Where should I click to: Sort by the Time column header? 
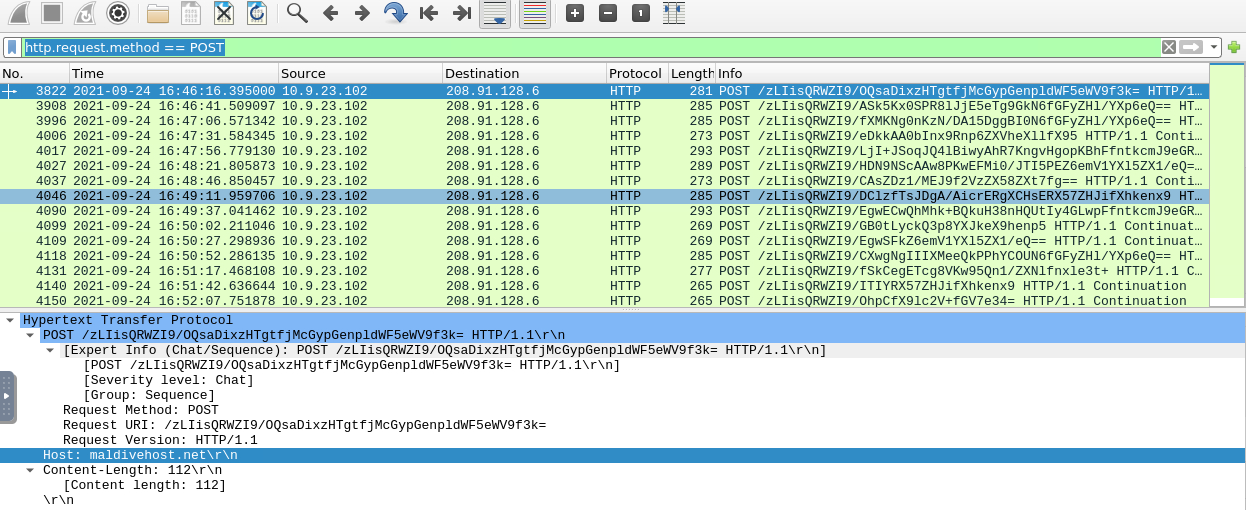point(174,73)
